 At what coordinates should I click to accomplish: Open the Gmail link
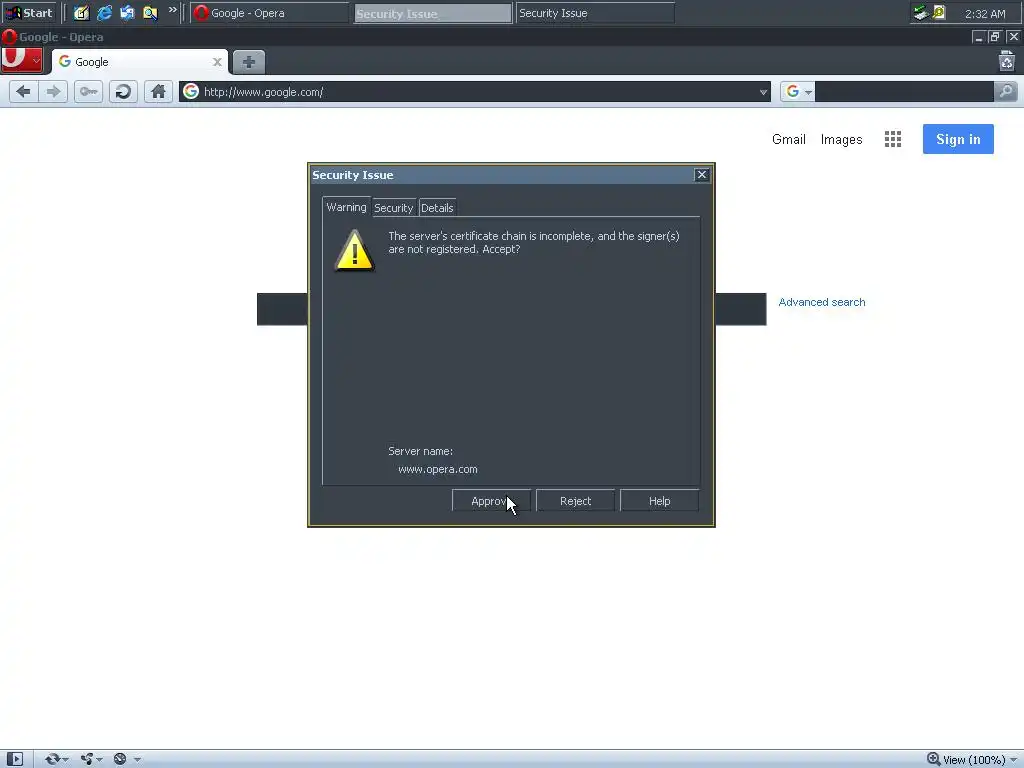pyautogui.click(x=789, y=139)
